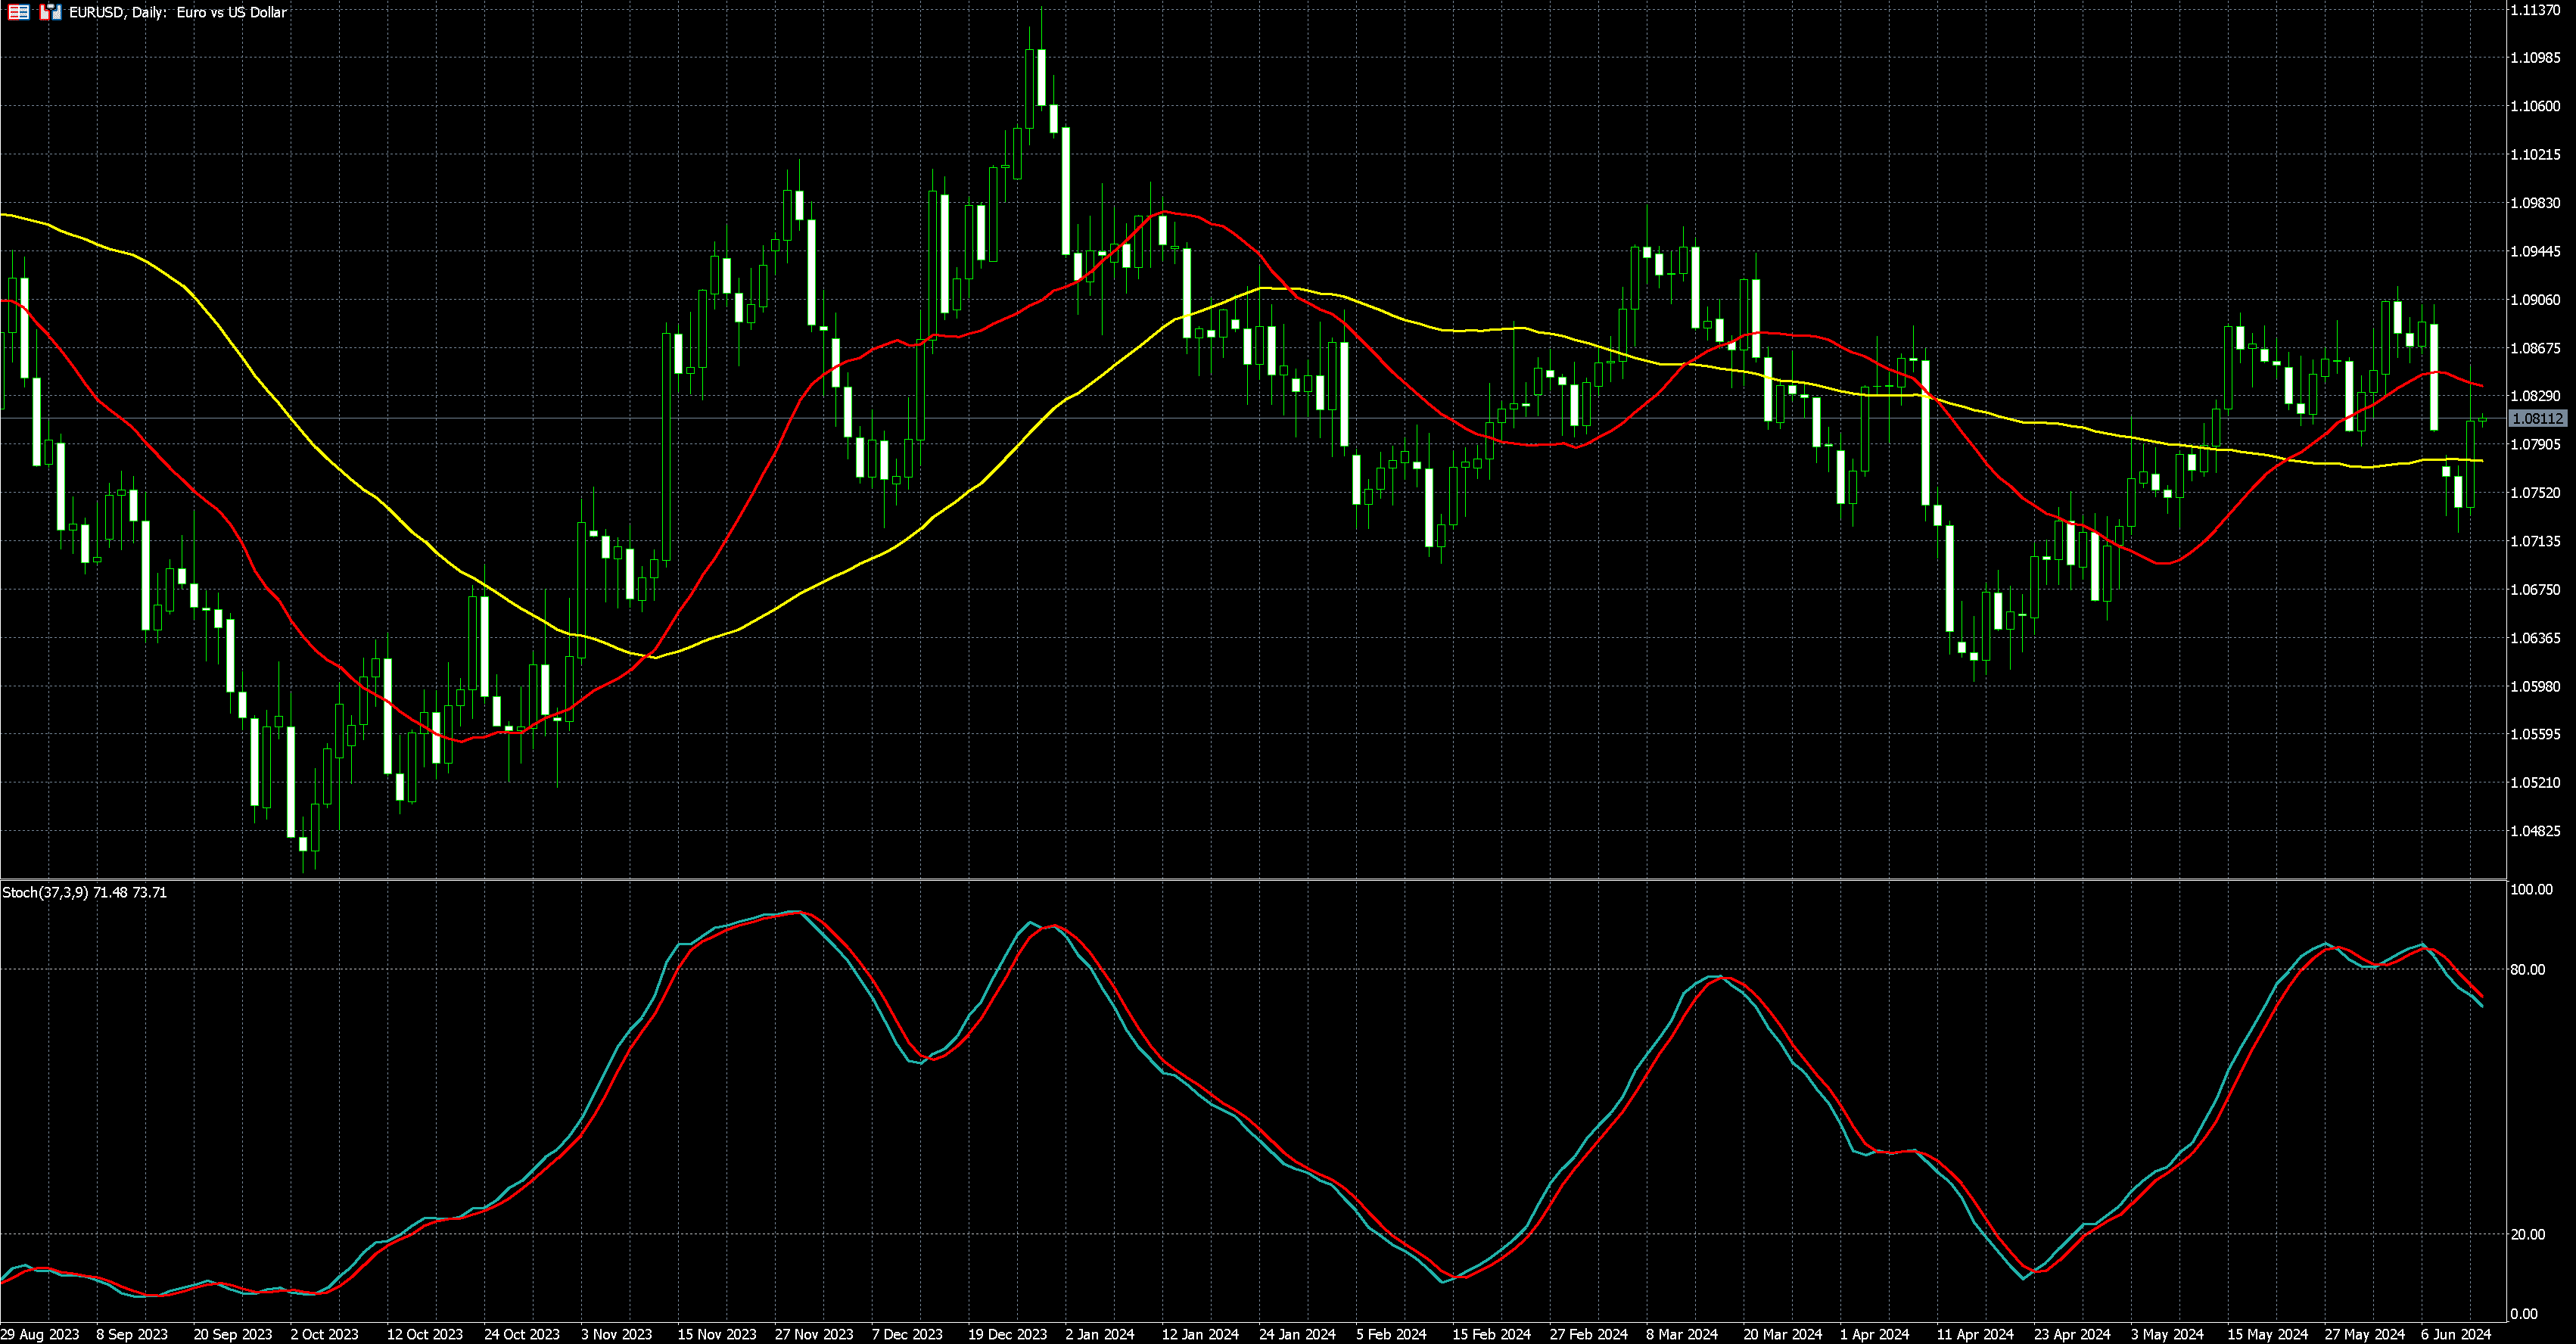The height and width of the screenshot is (1344, 2576).
Task: Click the 2 Jan 2024 date label
Action: click(1100, 1334)
